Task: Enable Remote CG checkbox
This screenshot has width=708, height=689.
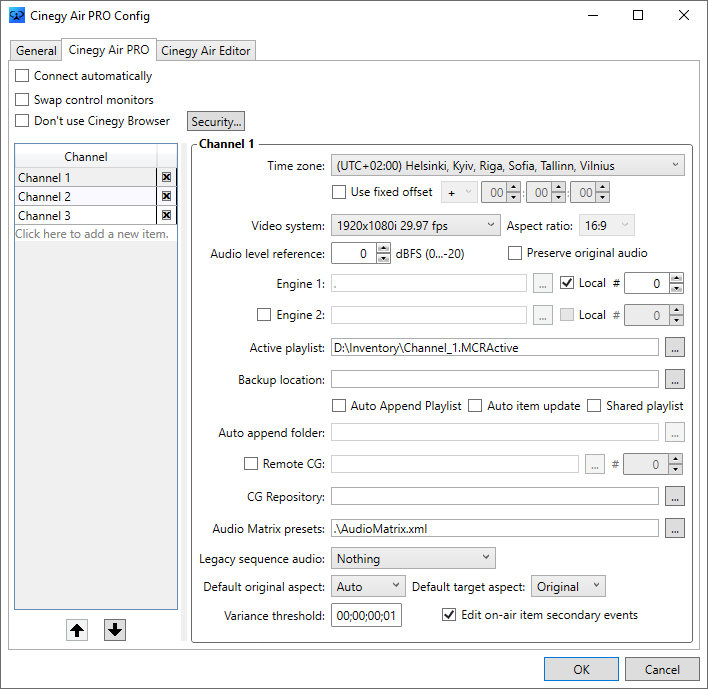Action: coord(251,463)
